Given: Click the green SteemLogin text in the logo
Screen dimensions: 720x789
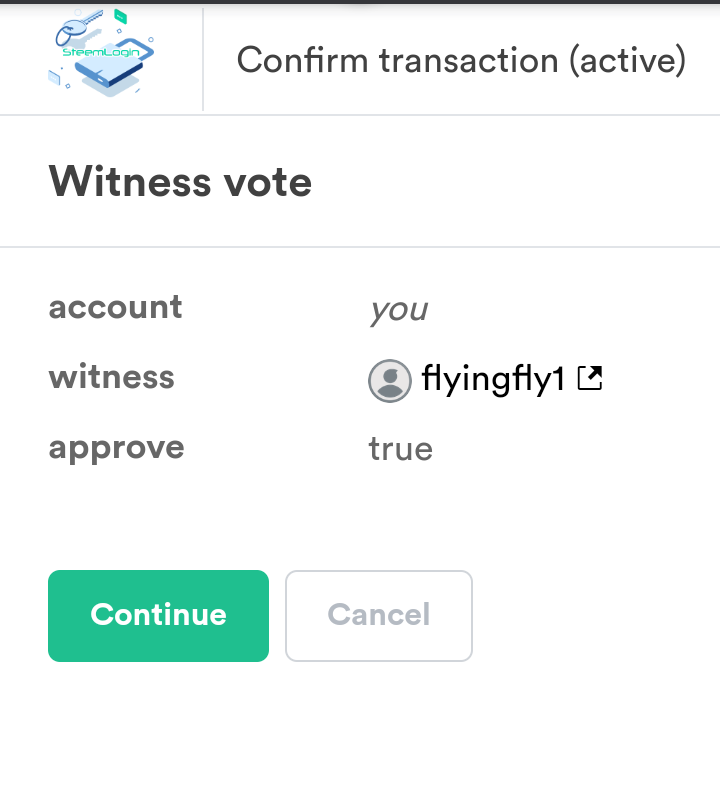Looking at the screenshot, I should (101, 52).
